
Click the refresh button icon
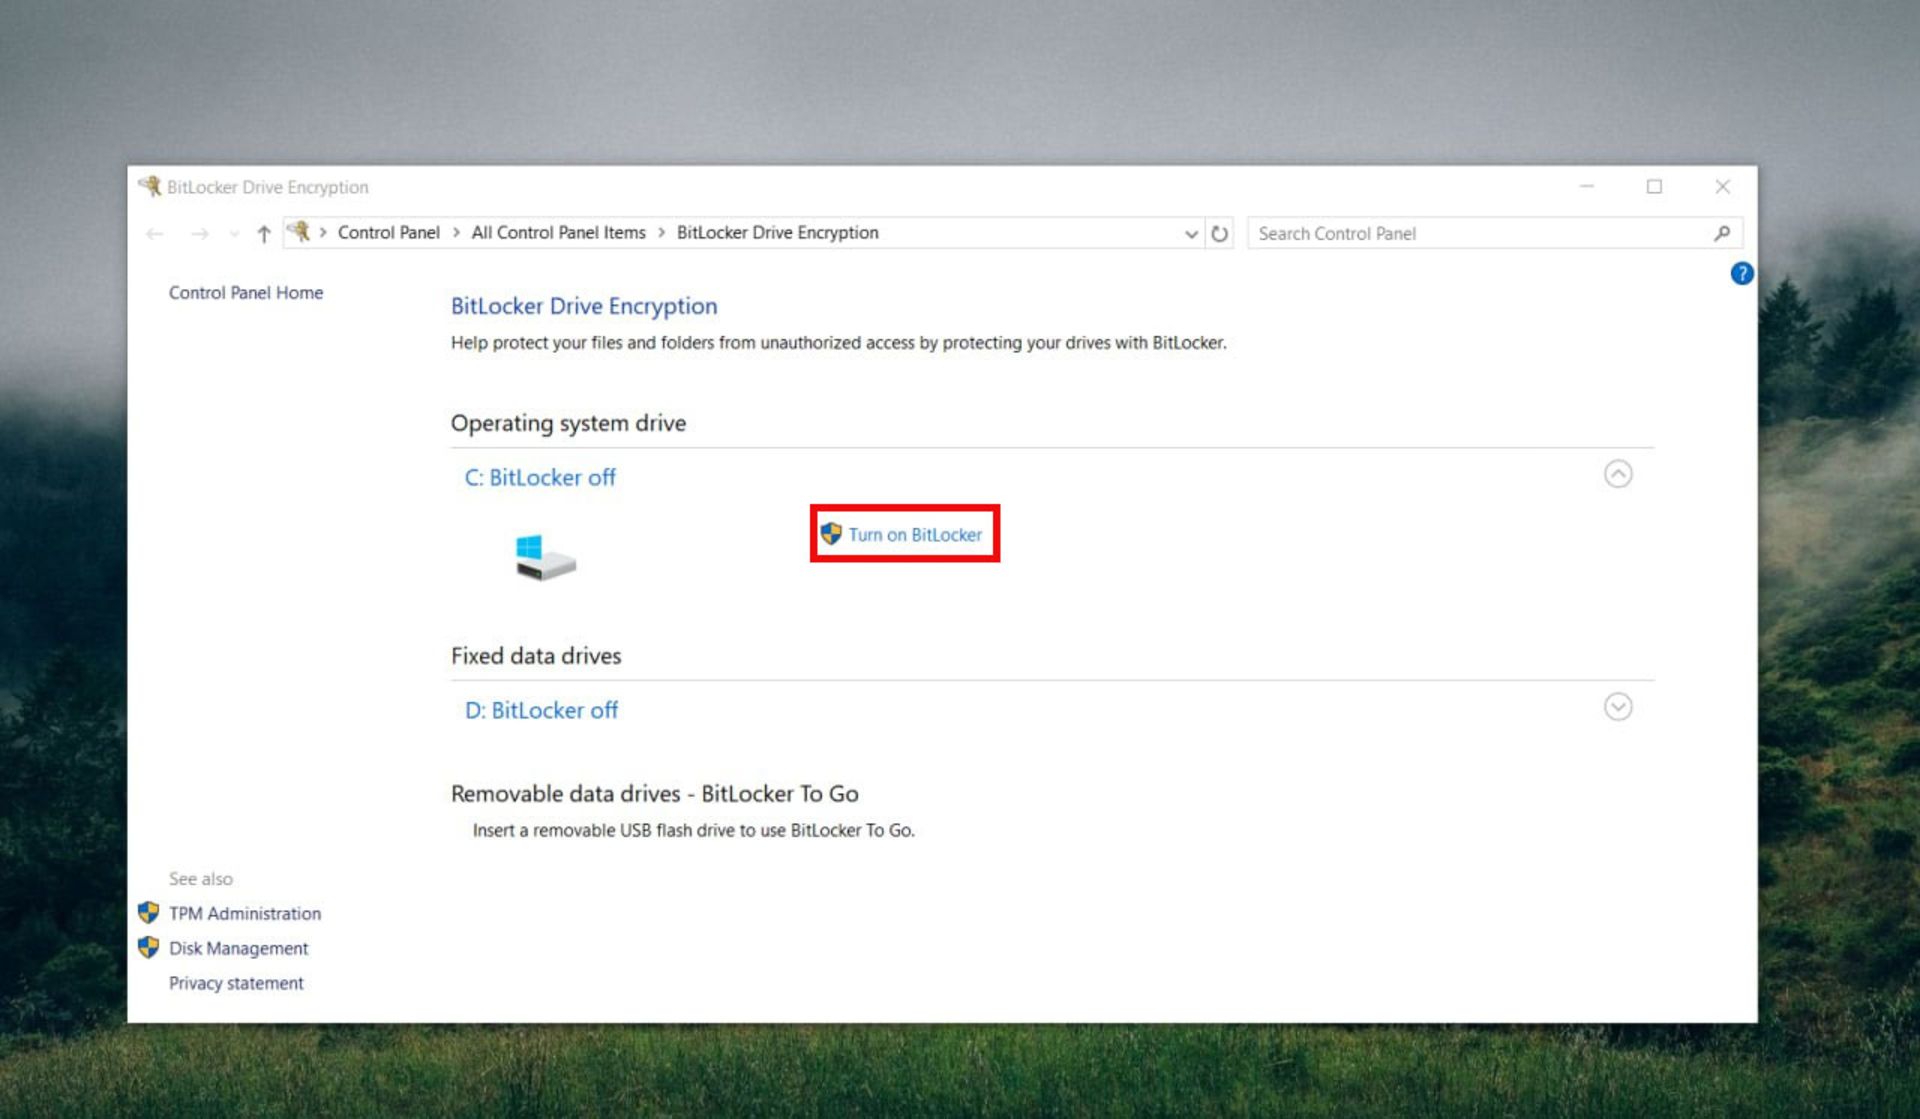[x=1218, y=232]
